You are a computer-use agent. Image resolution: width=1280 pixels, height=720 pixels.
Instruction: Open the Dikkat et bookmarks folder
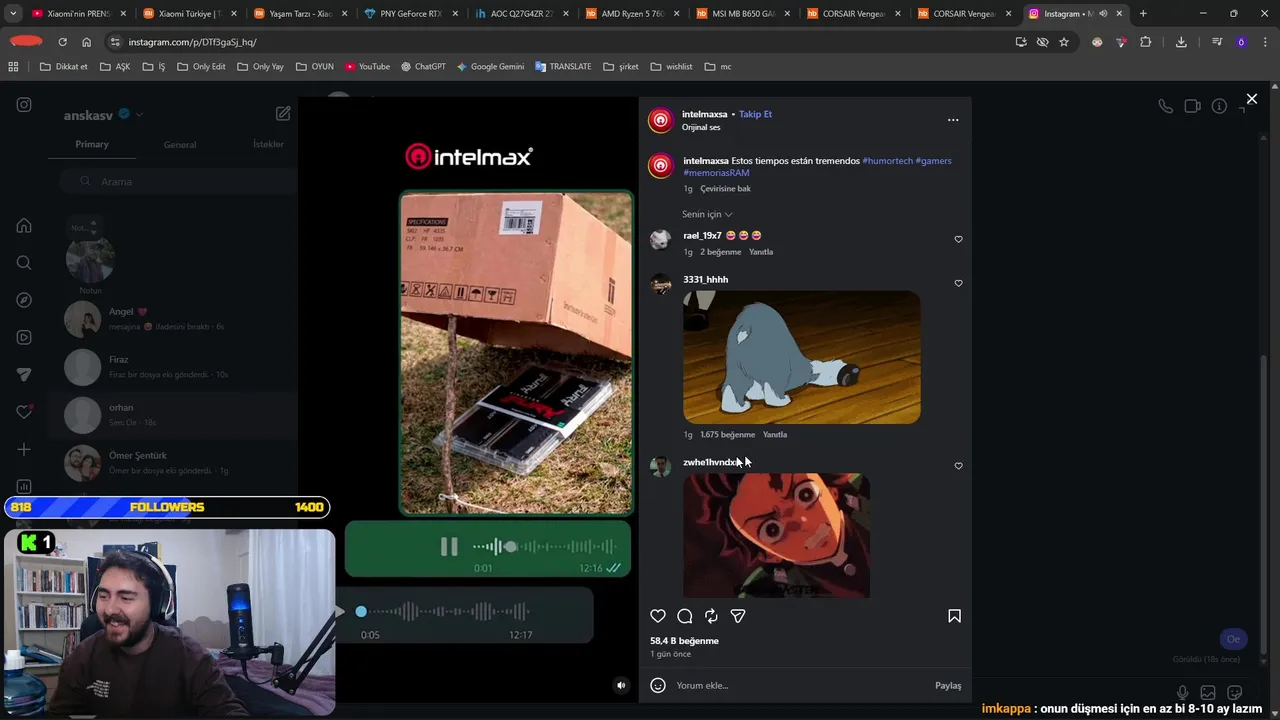64,67
